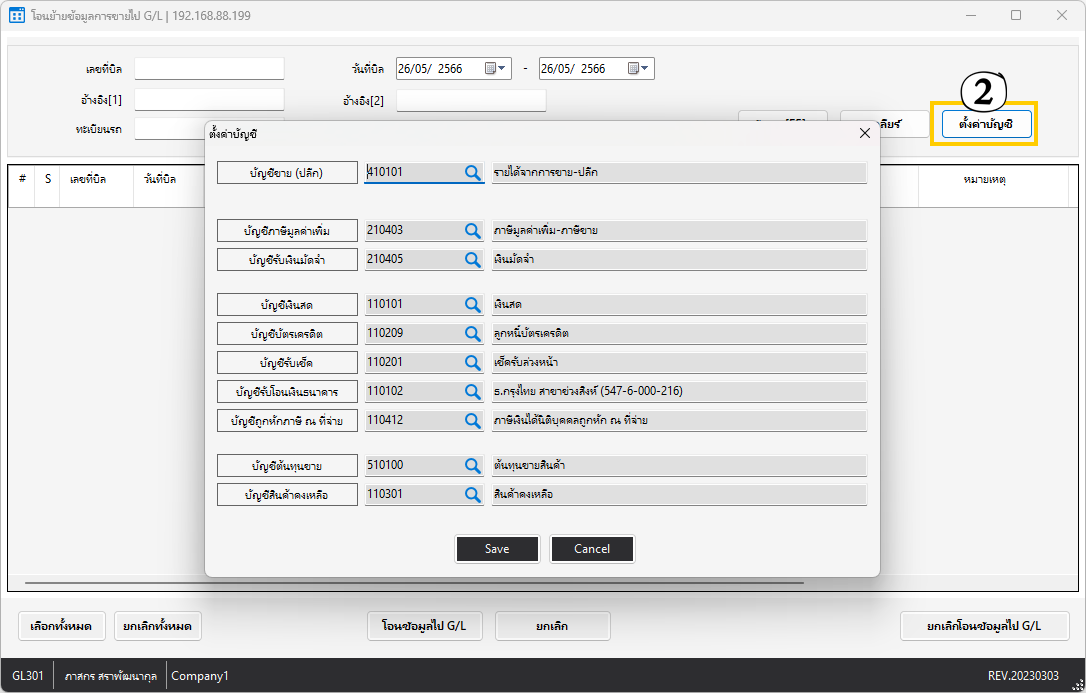Viewport: 1086px width, 693px height.
Task: Click the search icon for account 410101
Action: pyautogui.click(x=473, y=172)
